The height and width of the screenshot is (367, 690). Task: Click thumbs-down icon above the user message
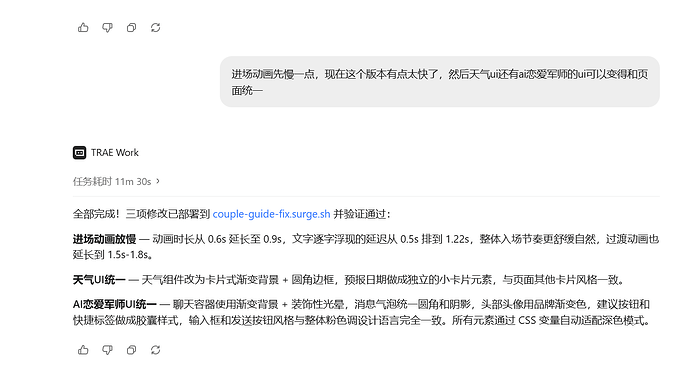(107, 28)
